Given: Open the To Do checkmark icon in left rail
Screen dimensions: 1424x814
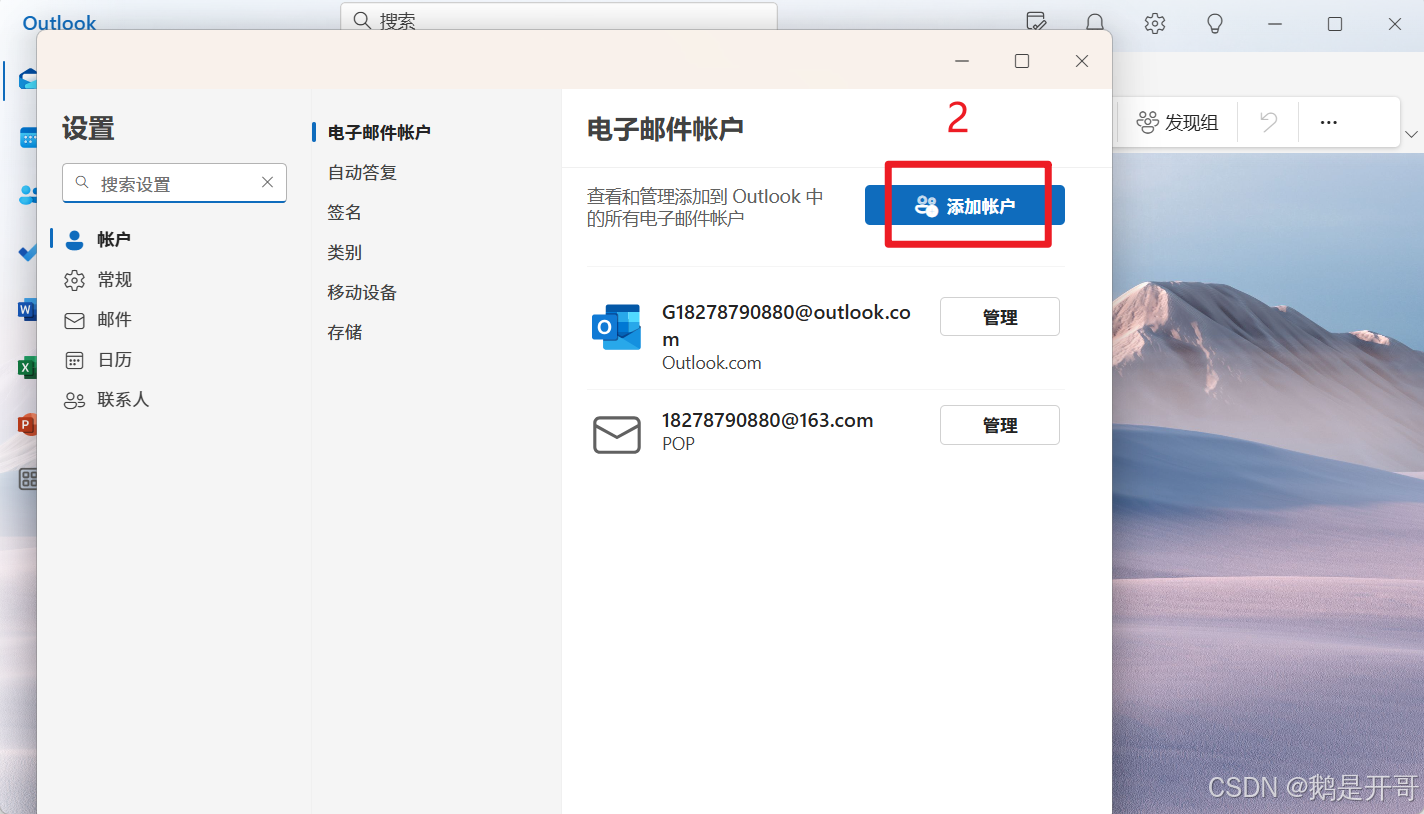Looking at the screenshot, I should [x=28, y=252].
